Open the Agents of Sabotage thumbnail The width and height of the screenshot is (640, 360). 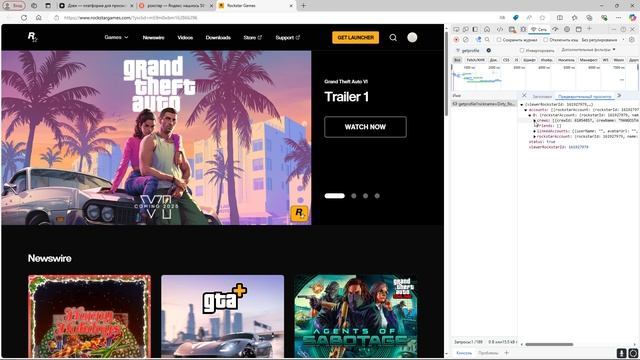[356, 316]
